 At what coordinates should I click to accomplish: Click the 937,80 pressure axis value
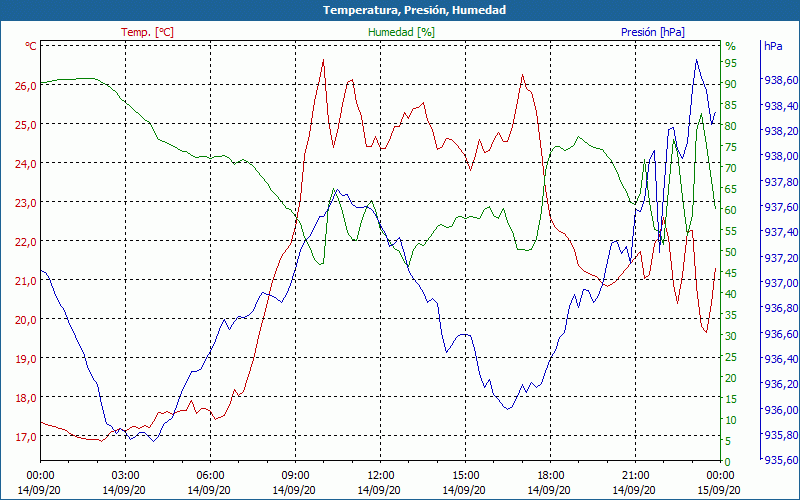point(781,182)
